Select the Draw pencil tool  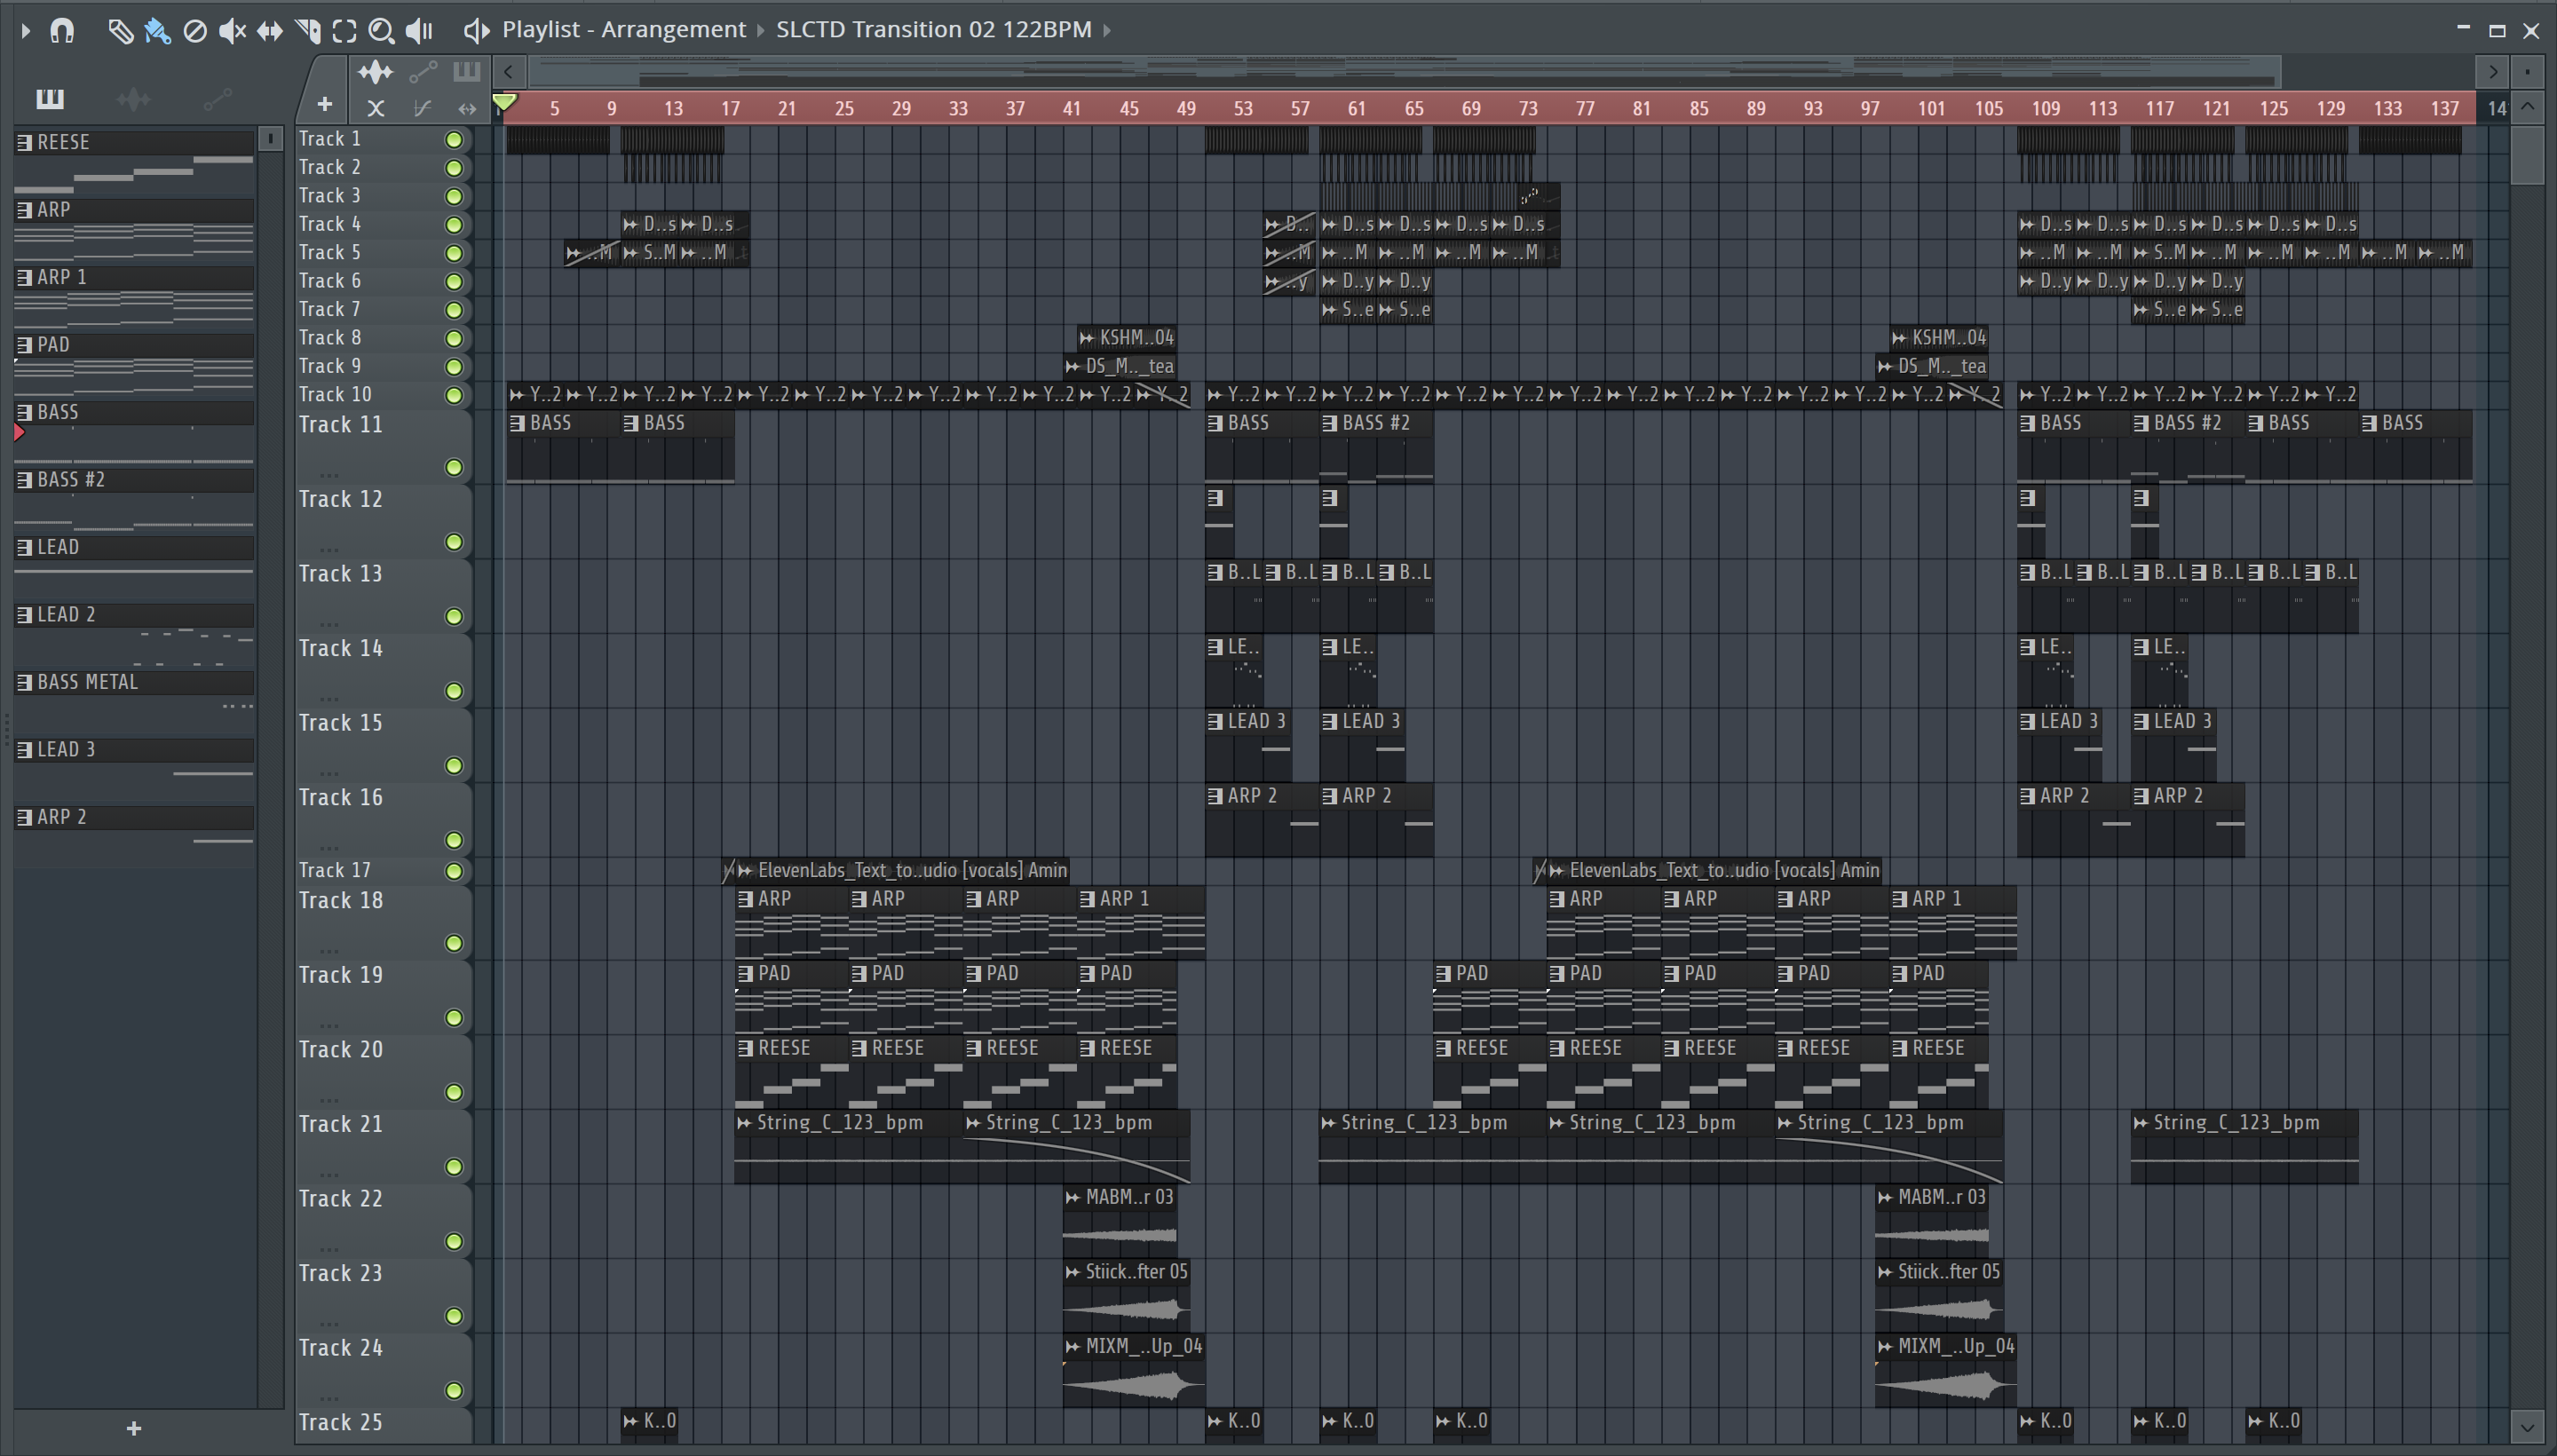point(120,31)
